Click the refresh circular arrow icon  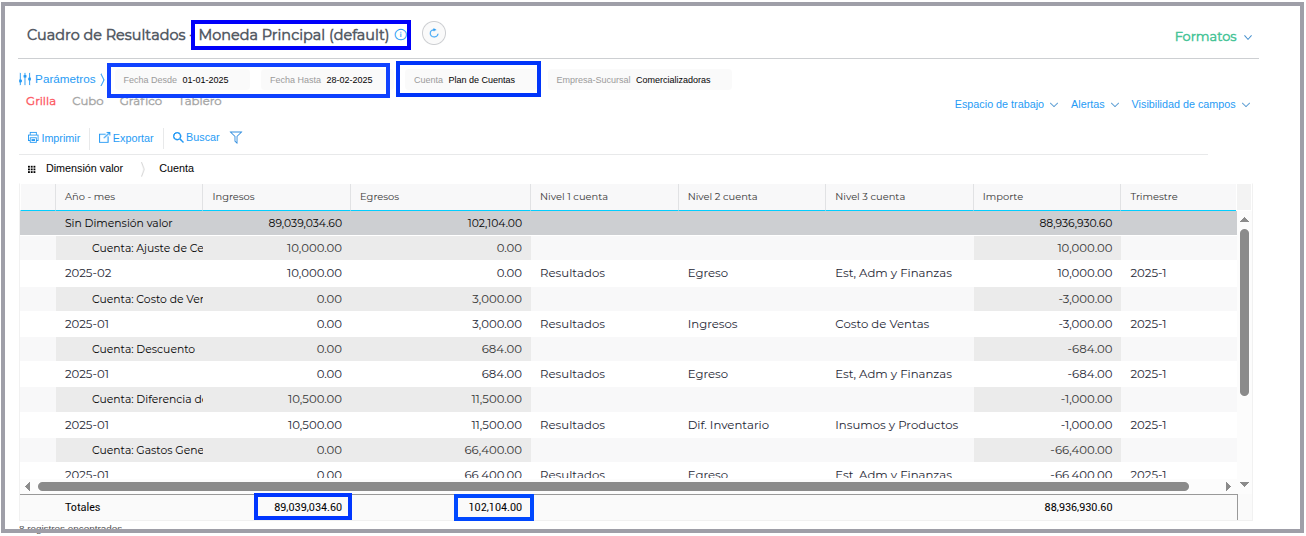pyautogui.click(x=433, y=34)
